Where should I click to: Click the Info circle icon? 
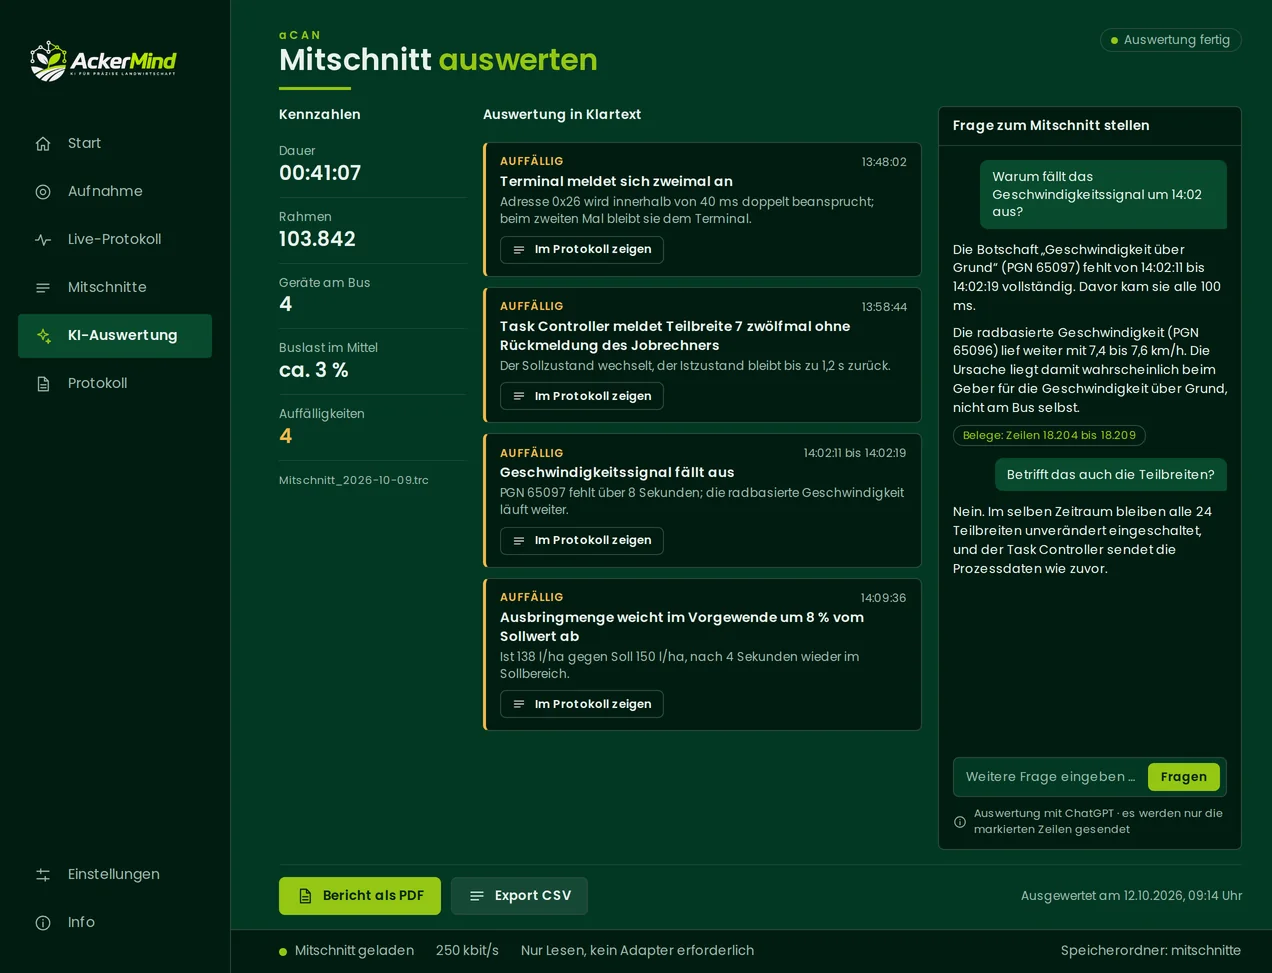pos(43,922)
